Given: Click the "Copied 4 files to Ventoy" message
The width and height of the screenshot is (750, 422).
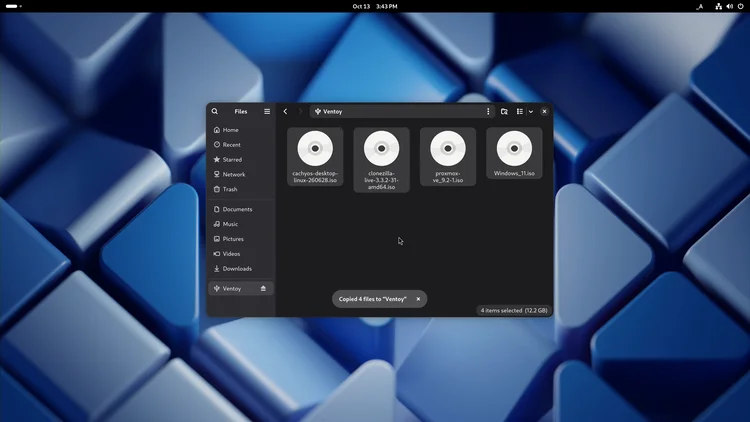Looking at the screenshot, I should (373, 299).
